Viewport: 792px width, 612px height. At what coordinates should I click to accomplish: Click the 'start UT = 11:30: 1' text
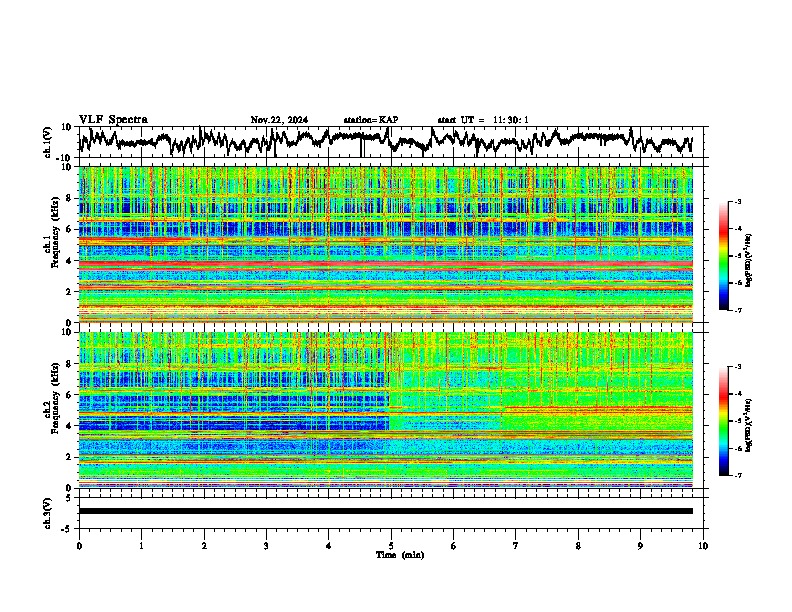pos(483,120)
